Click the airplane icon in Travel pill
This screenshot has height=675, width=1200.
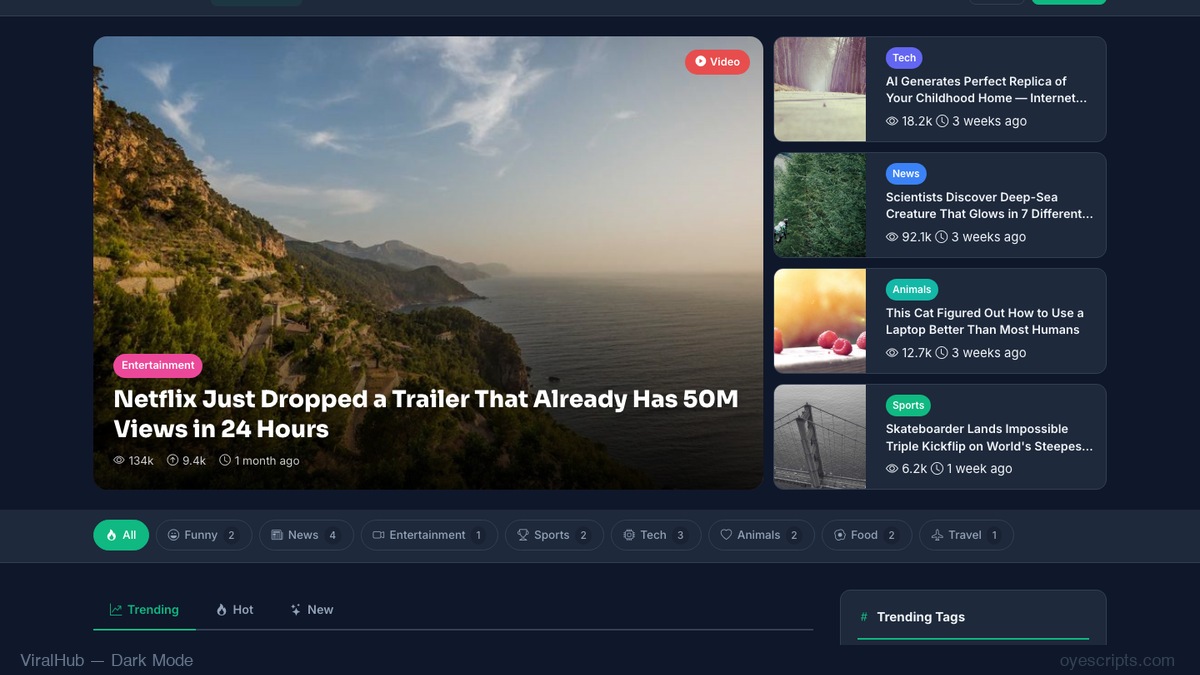(937, 535)
